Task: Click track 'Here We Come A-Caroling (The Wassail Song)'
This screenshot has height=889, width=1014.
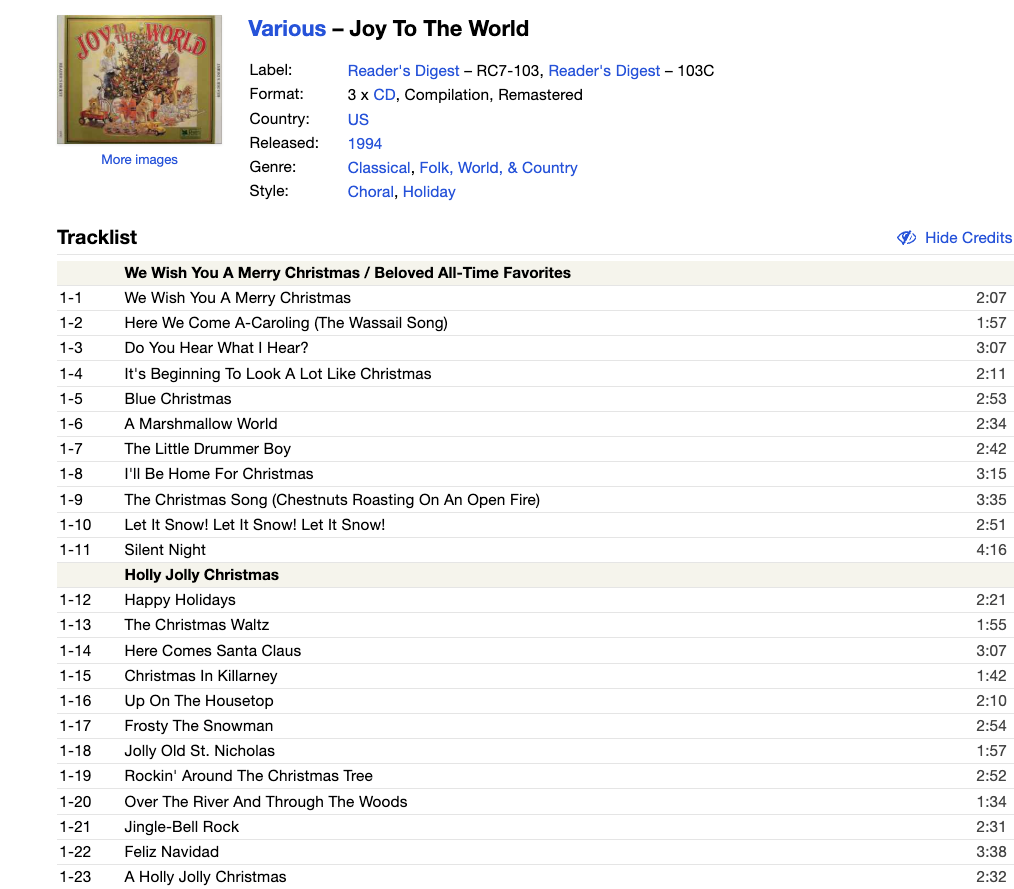Action: [x=286, y=323]
